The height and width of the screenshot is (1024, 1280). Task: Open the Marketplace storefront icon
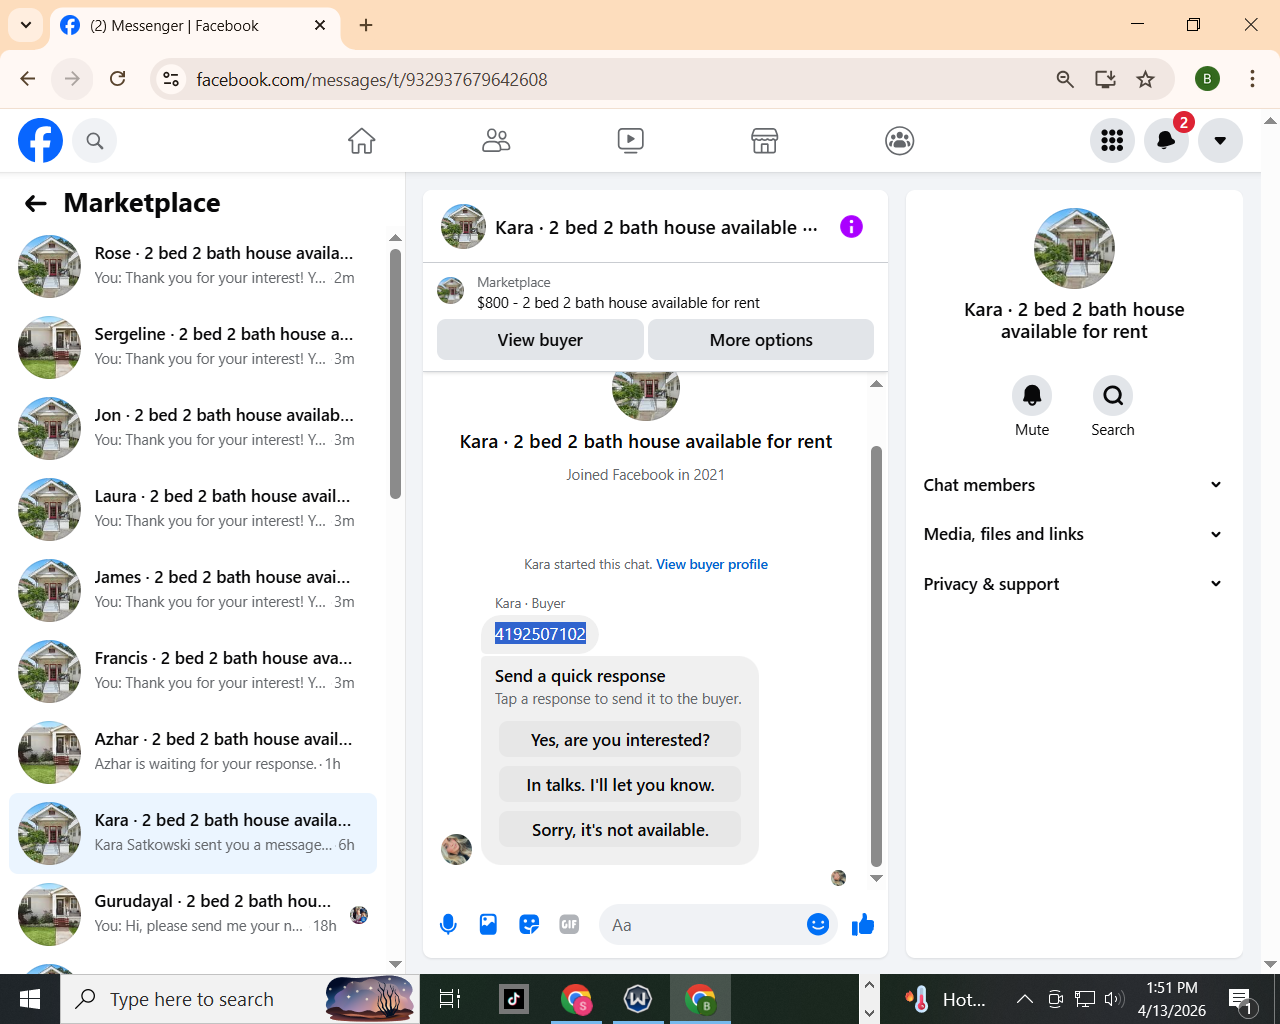765,141
